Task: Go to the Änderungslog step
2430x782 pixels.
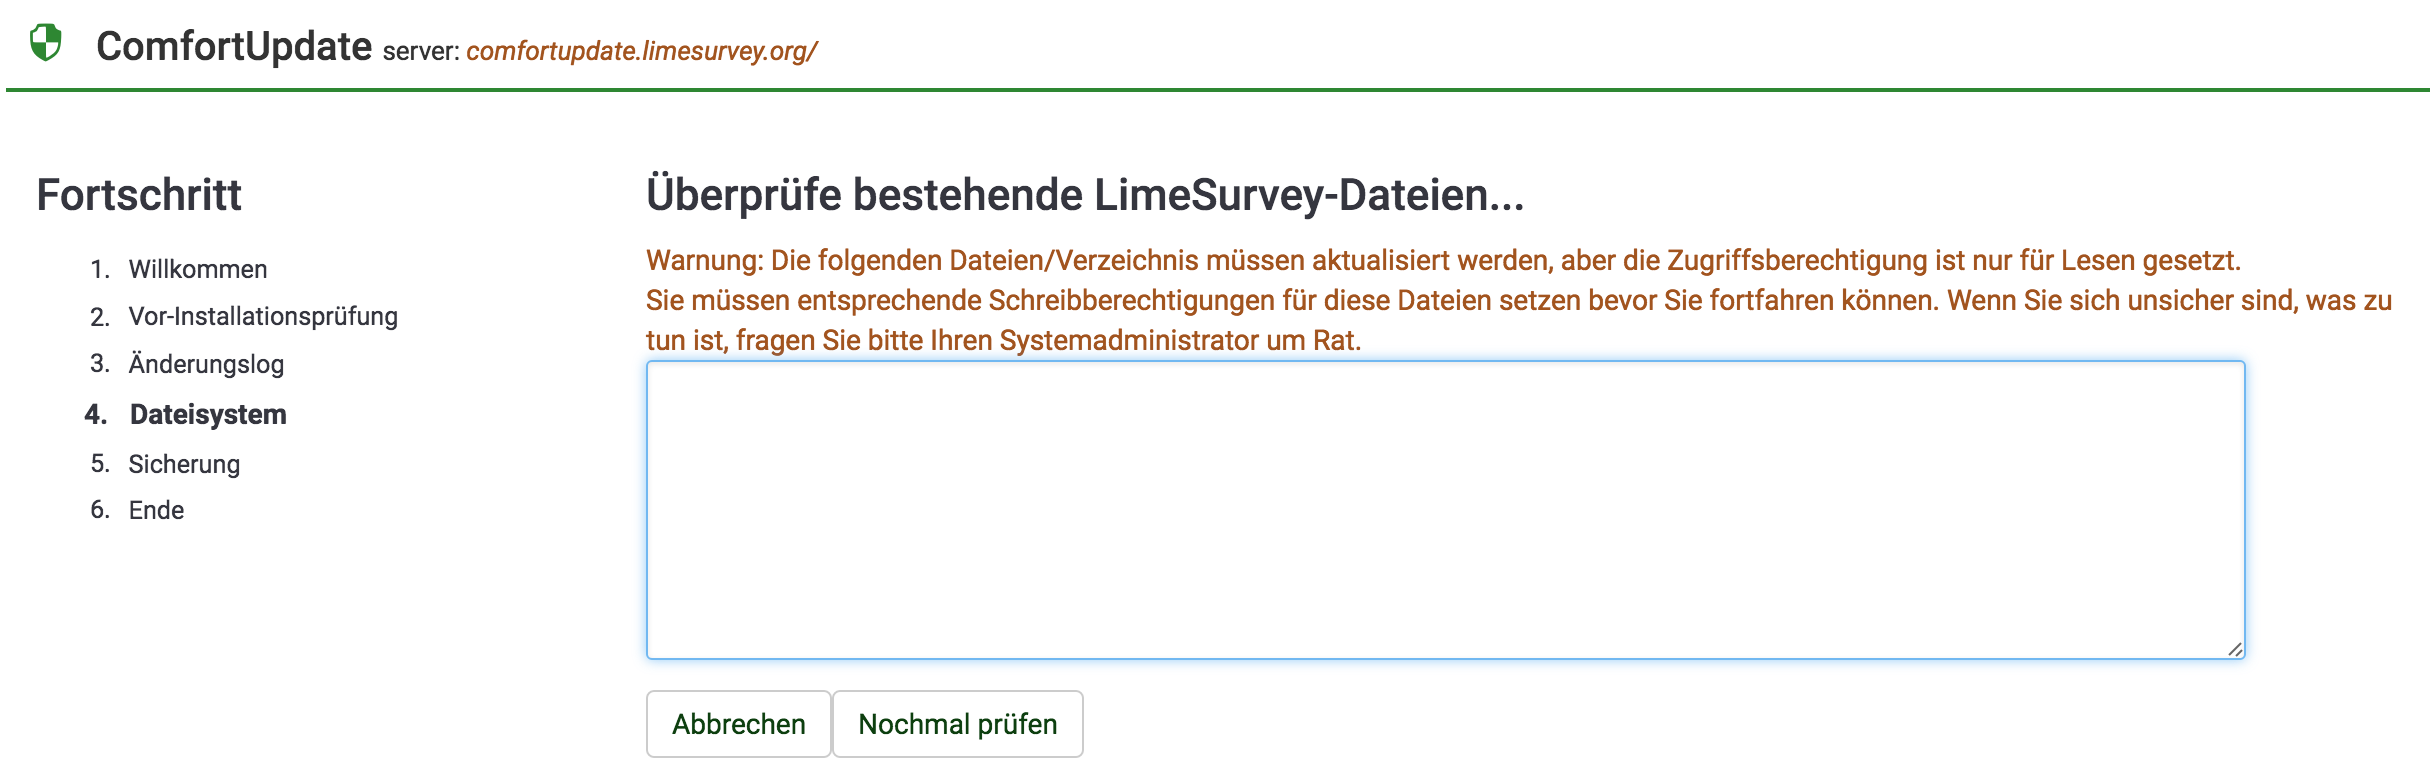Action: 206,364
